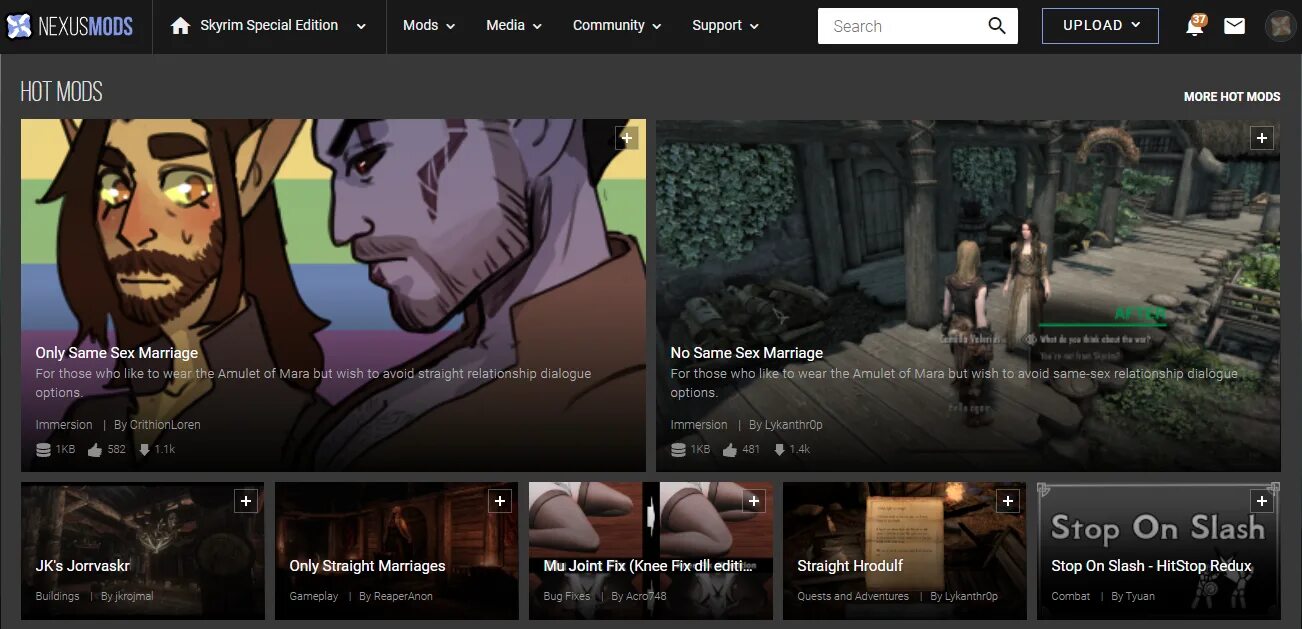Open the JK's Jorrvaskr mod thumbnail

click(143, 551)
